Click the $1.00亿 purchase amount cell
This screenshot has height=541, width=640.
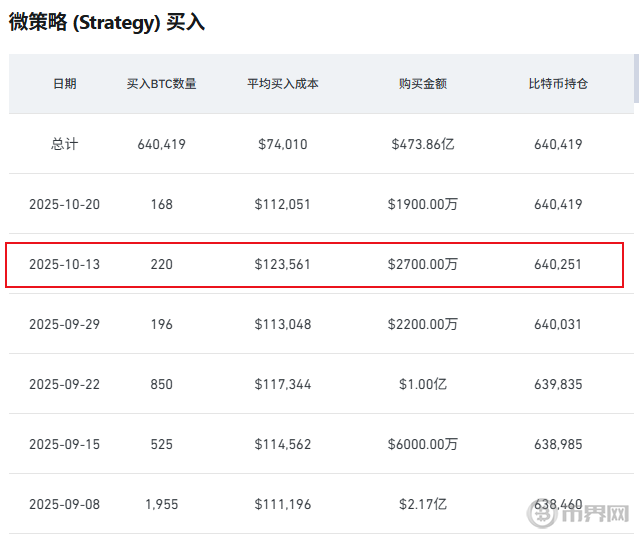423,384
